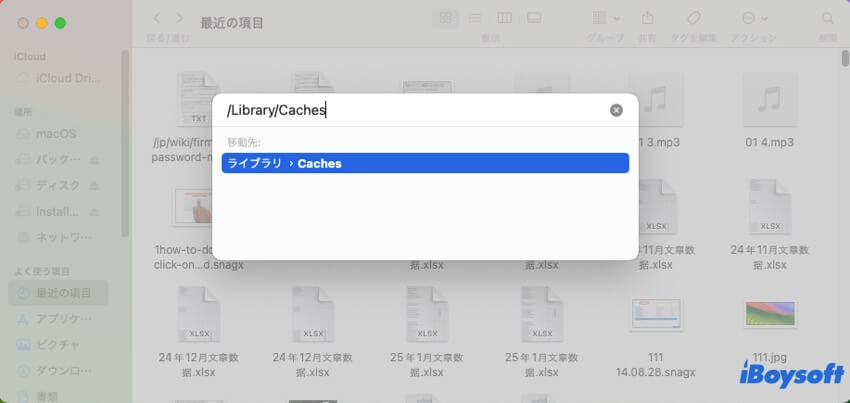Switch Finder to column view

coord(504,18)
